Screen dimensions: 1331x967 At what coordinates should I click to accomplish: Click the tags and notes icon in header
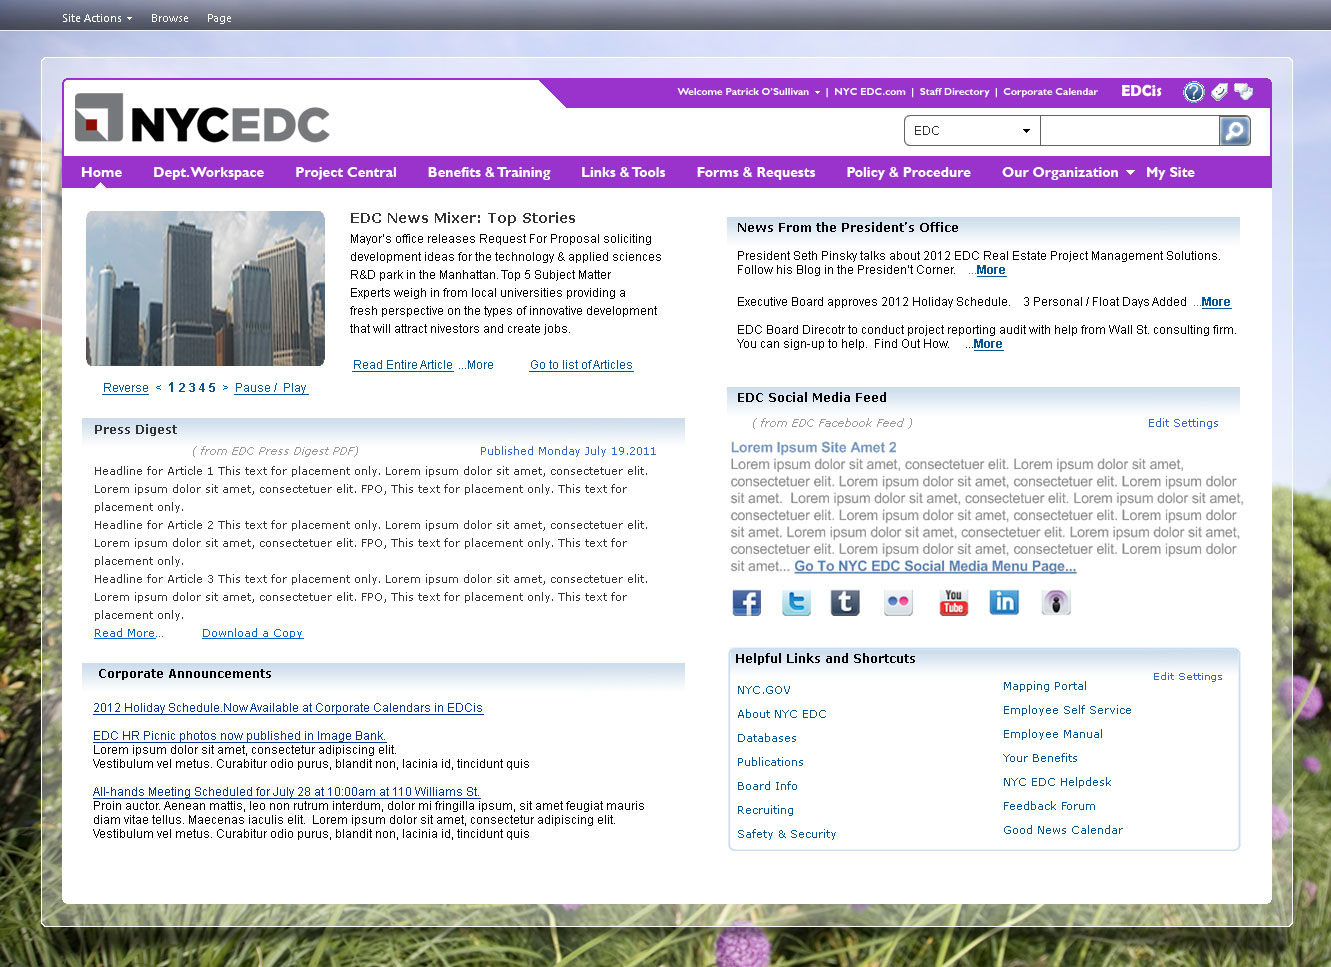(1219, 92)
